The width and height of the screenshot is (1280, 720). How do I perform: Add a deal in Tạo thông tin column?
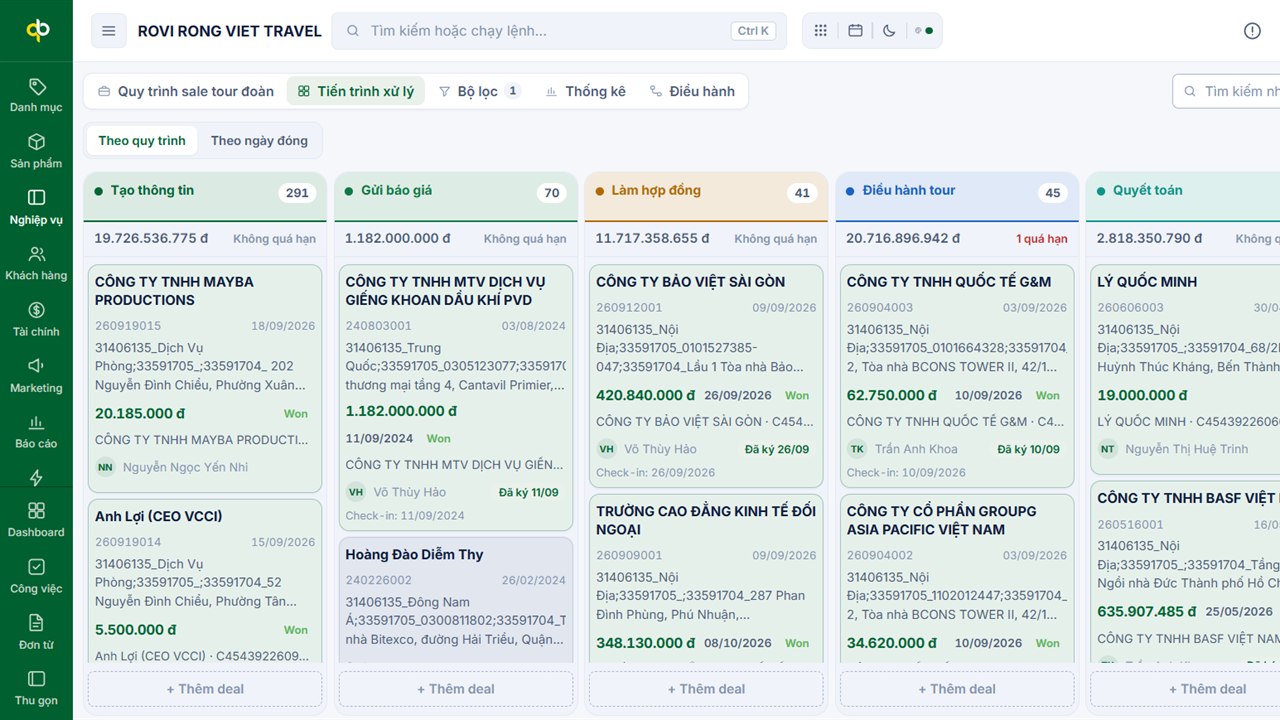coord(205,689)
